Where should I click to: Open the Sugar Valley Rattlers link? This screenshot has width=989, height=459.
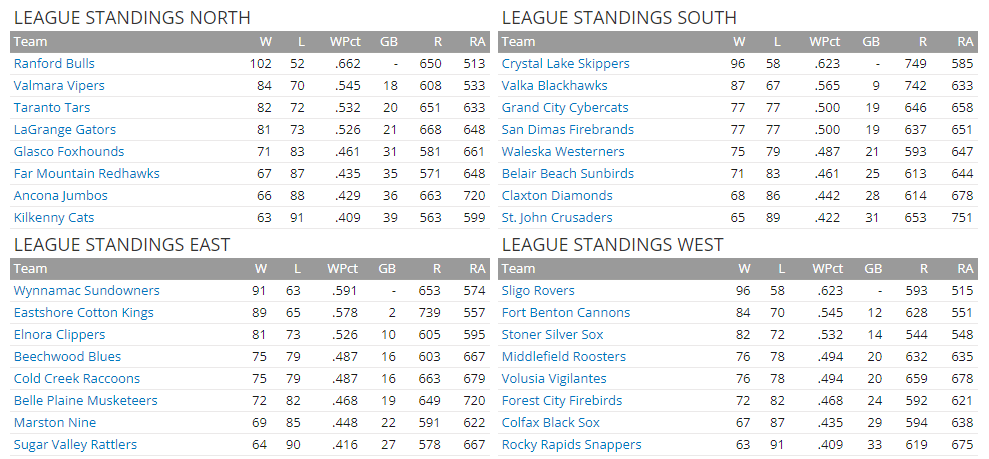click(75, 445)
